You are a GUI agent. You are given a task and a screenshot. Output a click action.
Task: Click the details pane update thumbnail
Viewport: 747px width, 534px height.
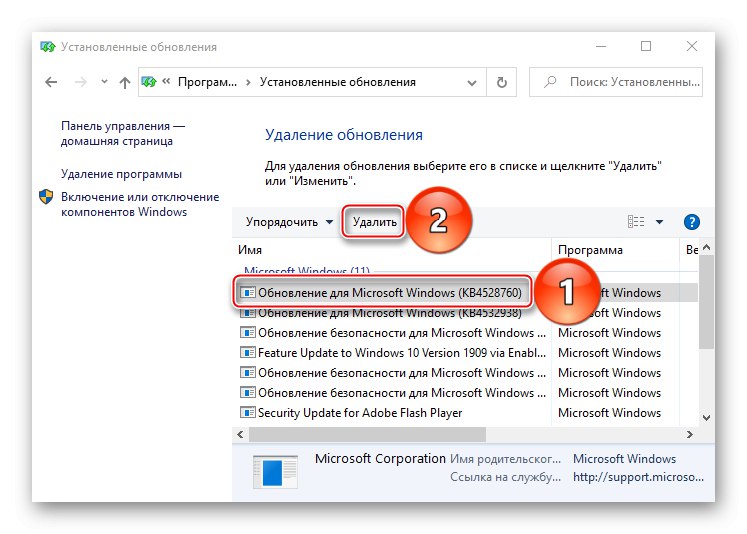tap(275, 472)
